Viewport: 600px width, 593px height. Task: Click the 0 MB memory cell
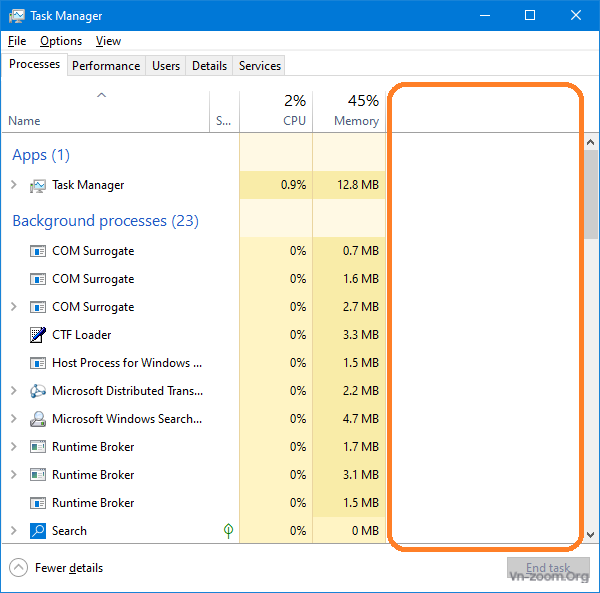click(x=349, y=531)
